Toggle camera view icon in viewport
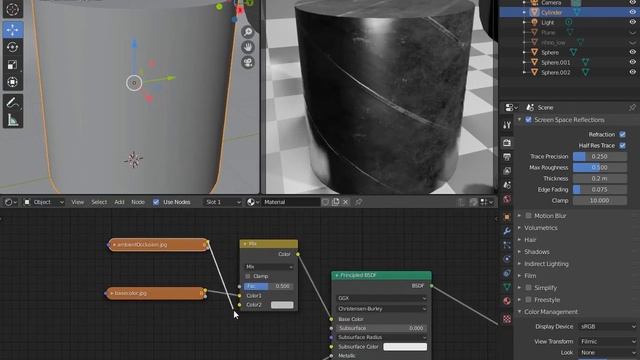The width and height of the screenshot is (640, 360). (248, 62)
